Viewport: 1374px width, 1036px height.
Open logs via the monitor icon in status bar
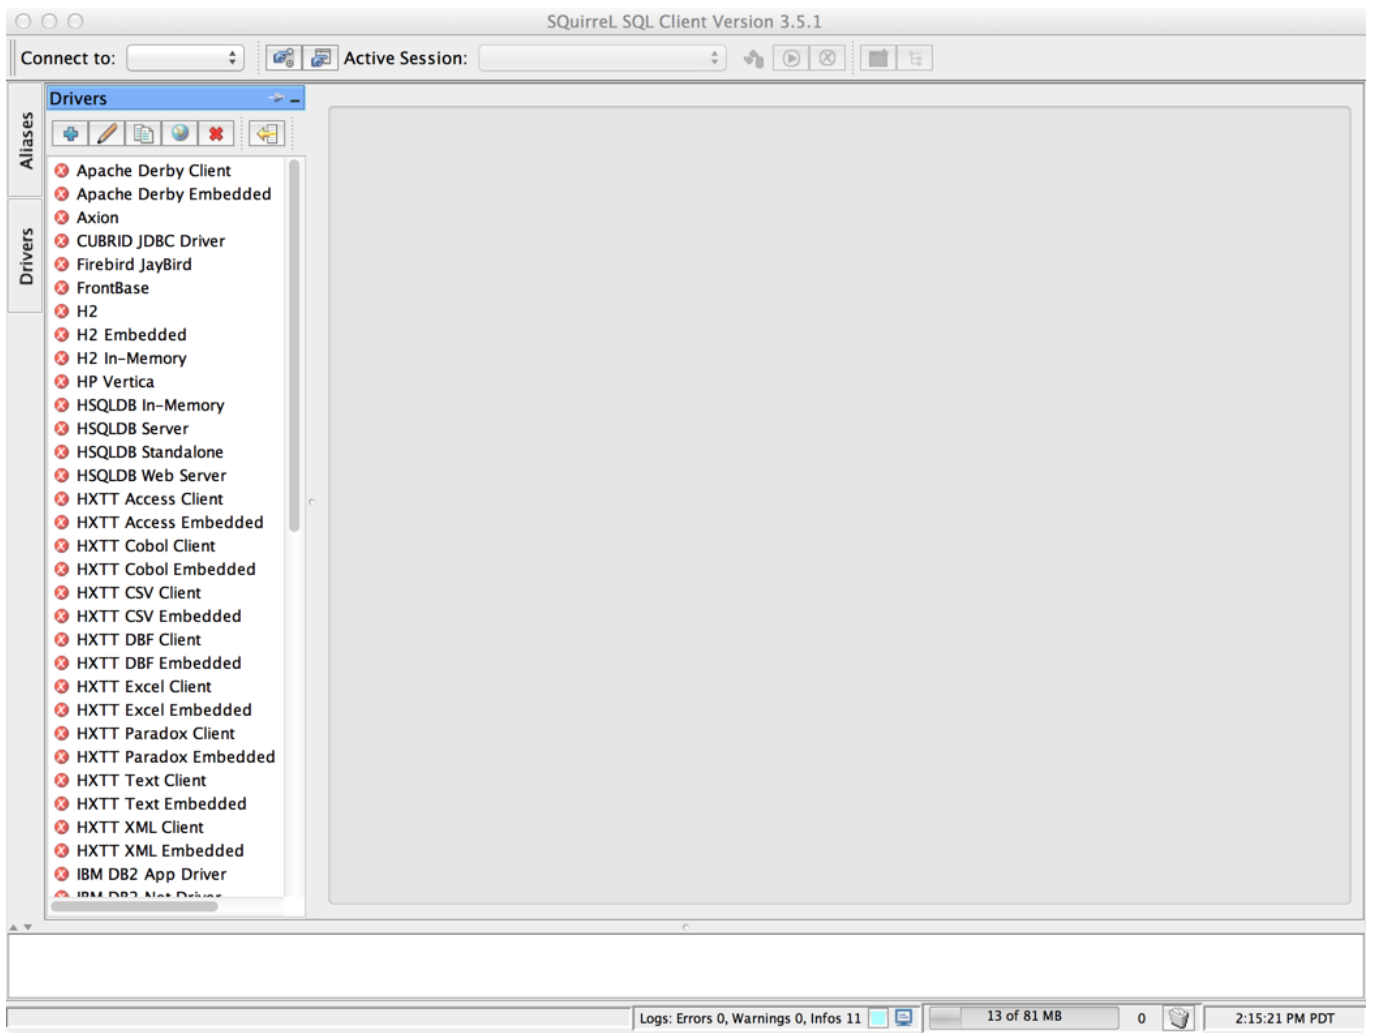904,1018
